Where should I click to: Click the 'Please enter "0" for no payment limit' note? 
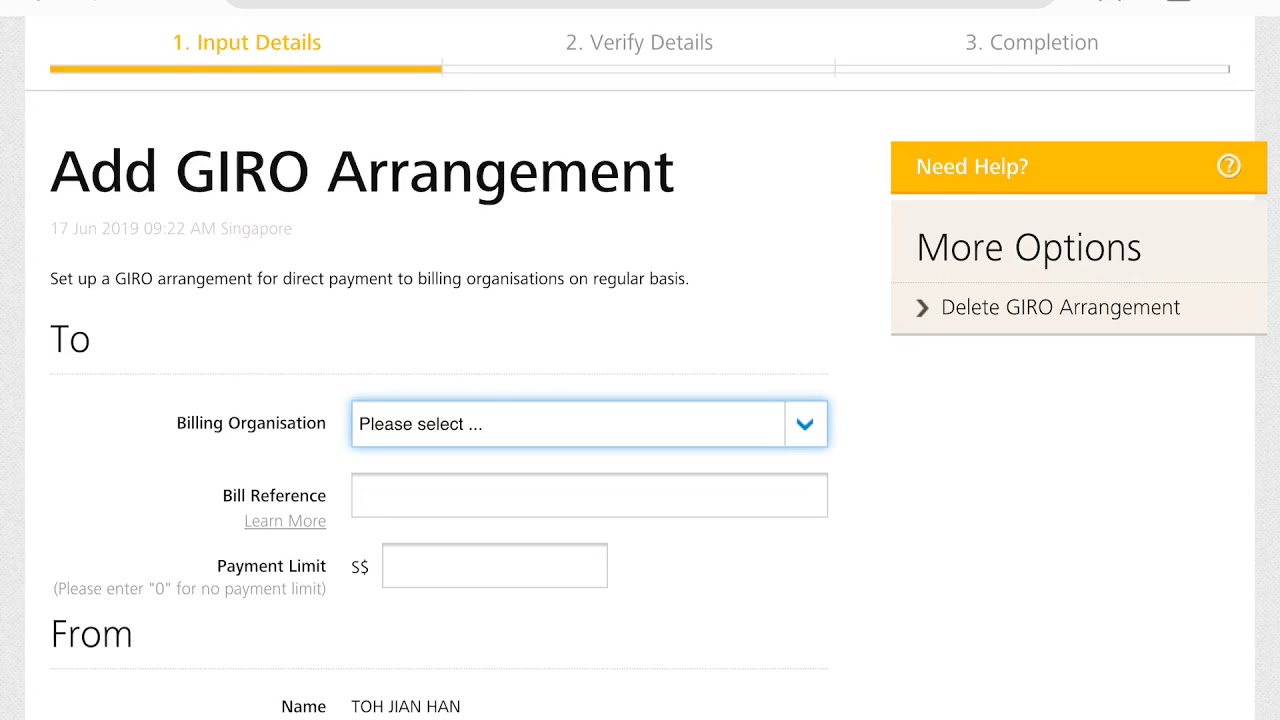[x=190, y=589]
